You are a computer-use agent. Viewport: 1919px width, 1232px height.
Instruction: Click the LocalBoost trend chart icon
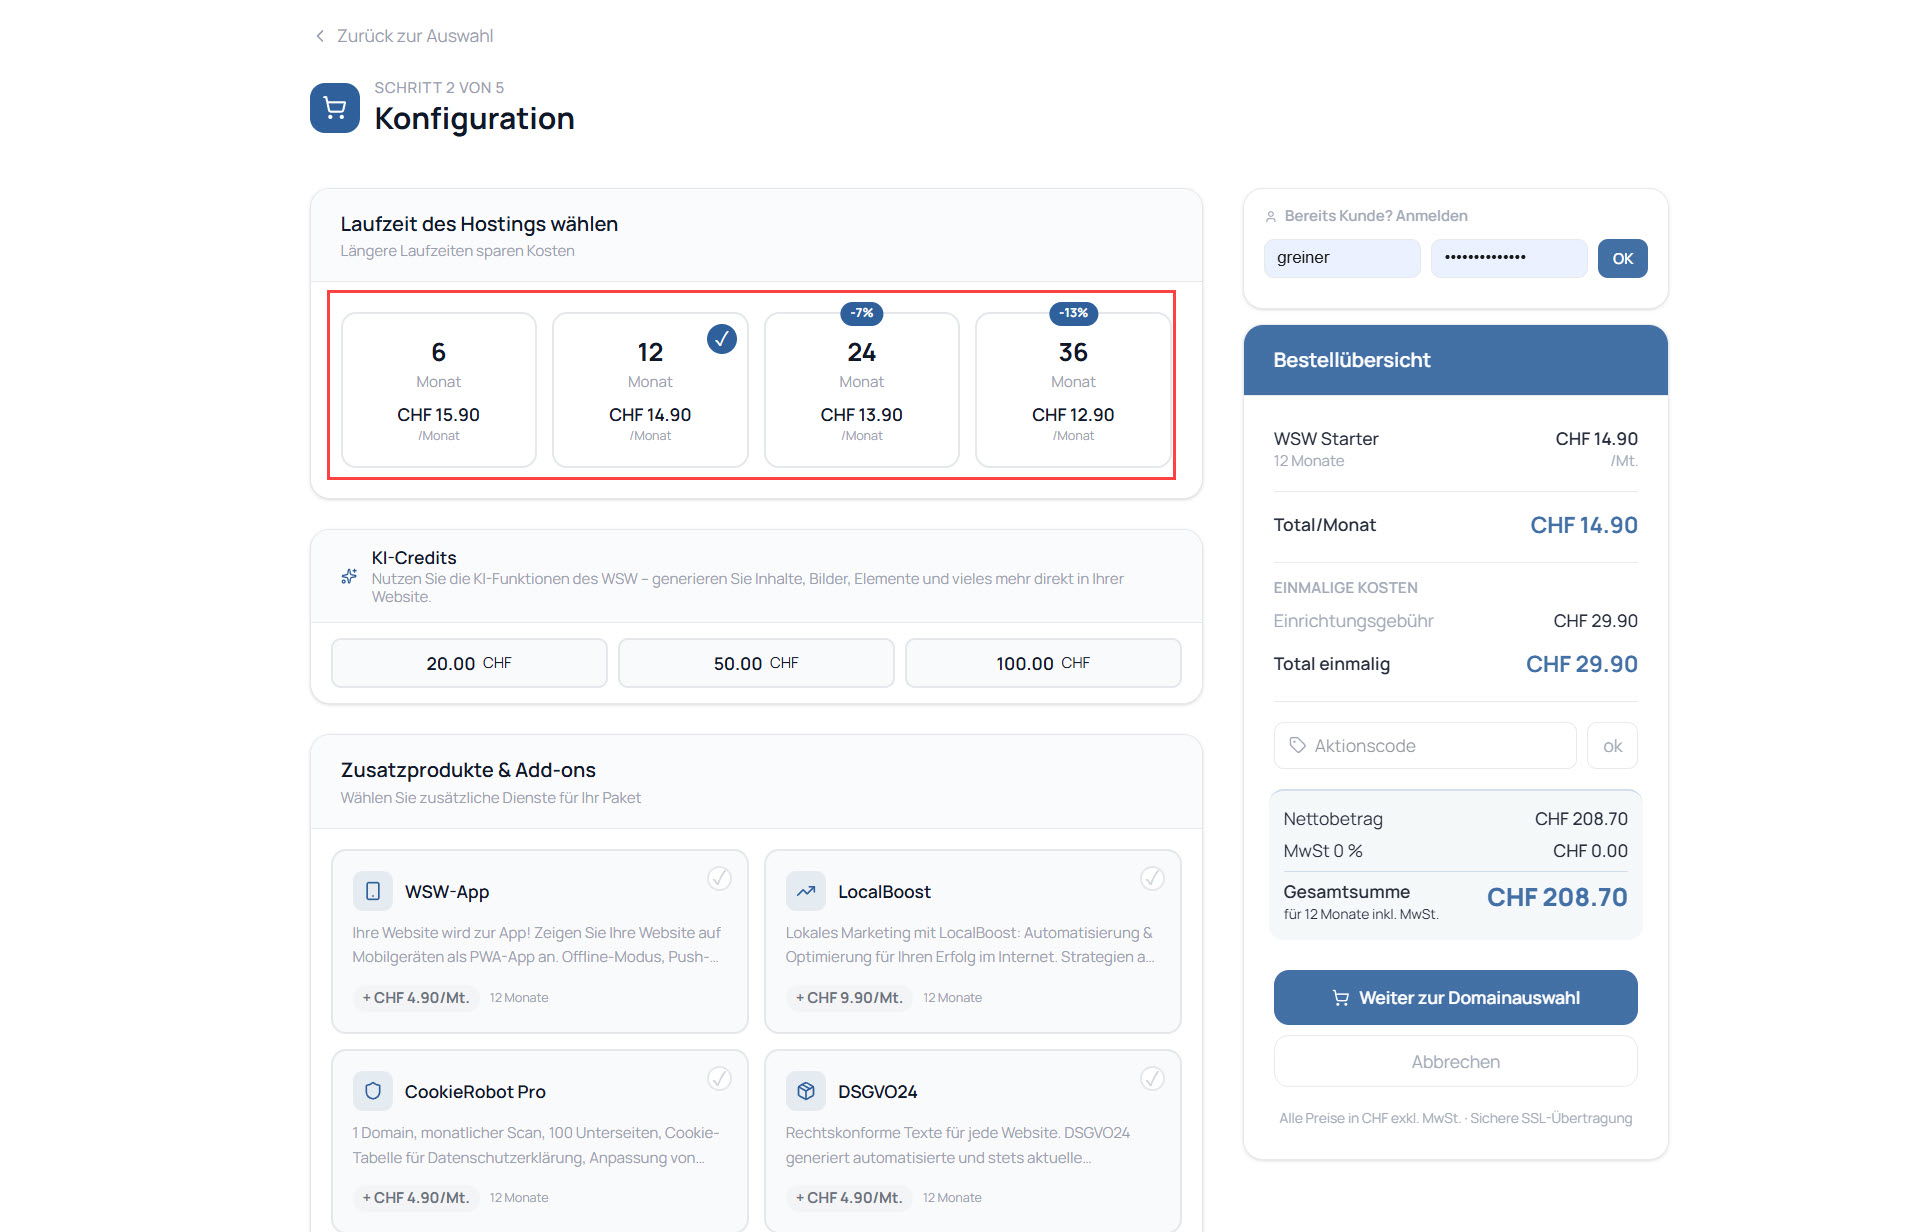click(805, 891)
